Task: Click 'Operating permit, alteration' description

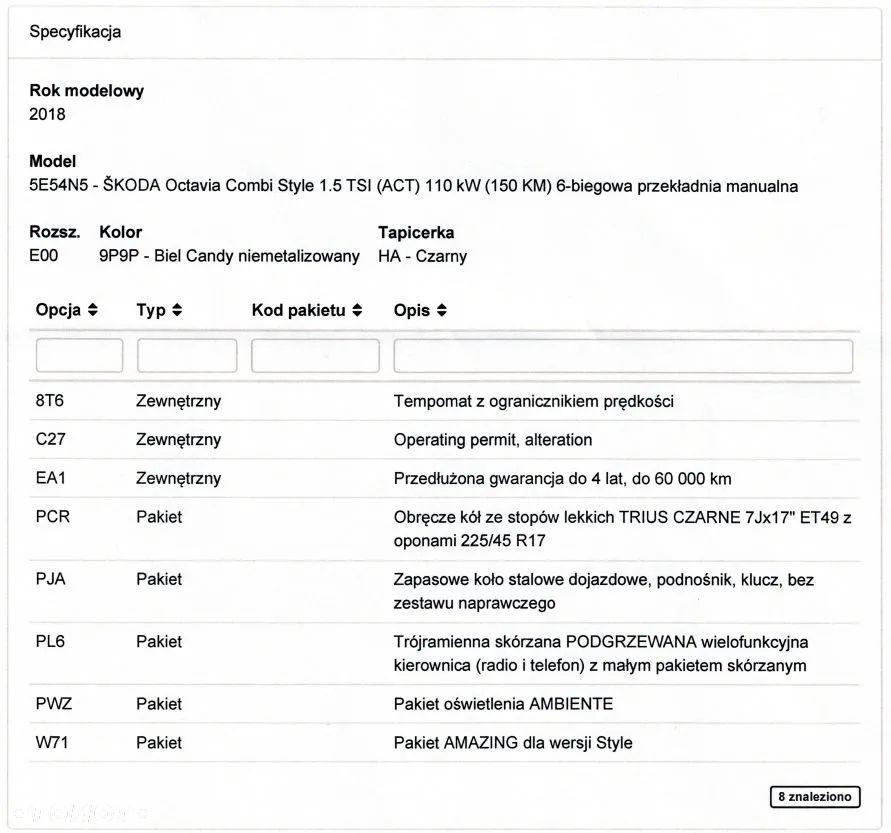Action: [x=493, y=440]
